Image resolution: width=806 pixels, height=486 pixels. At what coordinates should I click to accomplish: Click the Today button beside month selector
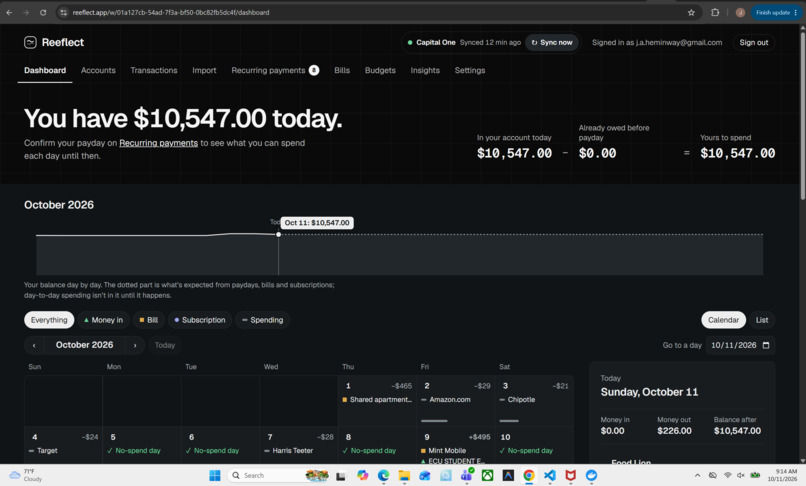pos(164,345)
